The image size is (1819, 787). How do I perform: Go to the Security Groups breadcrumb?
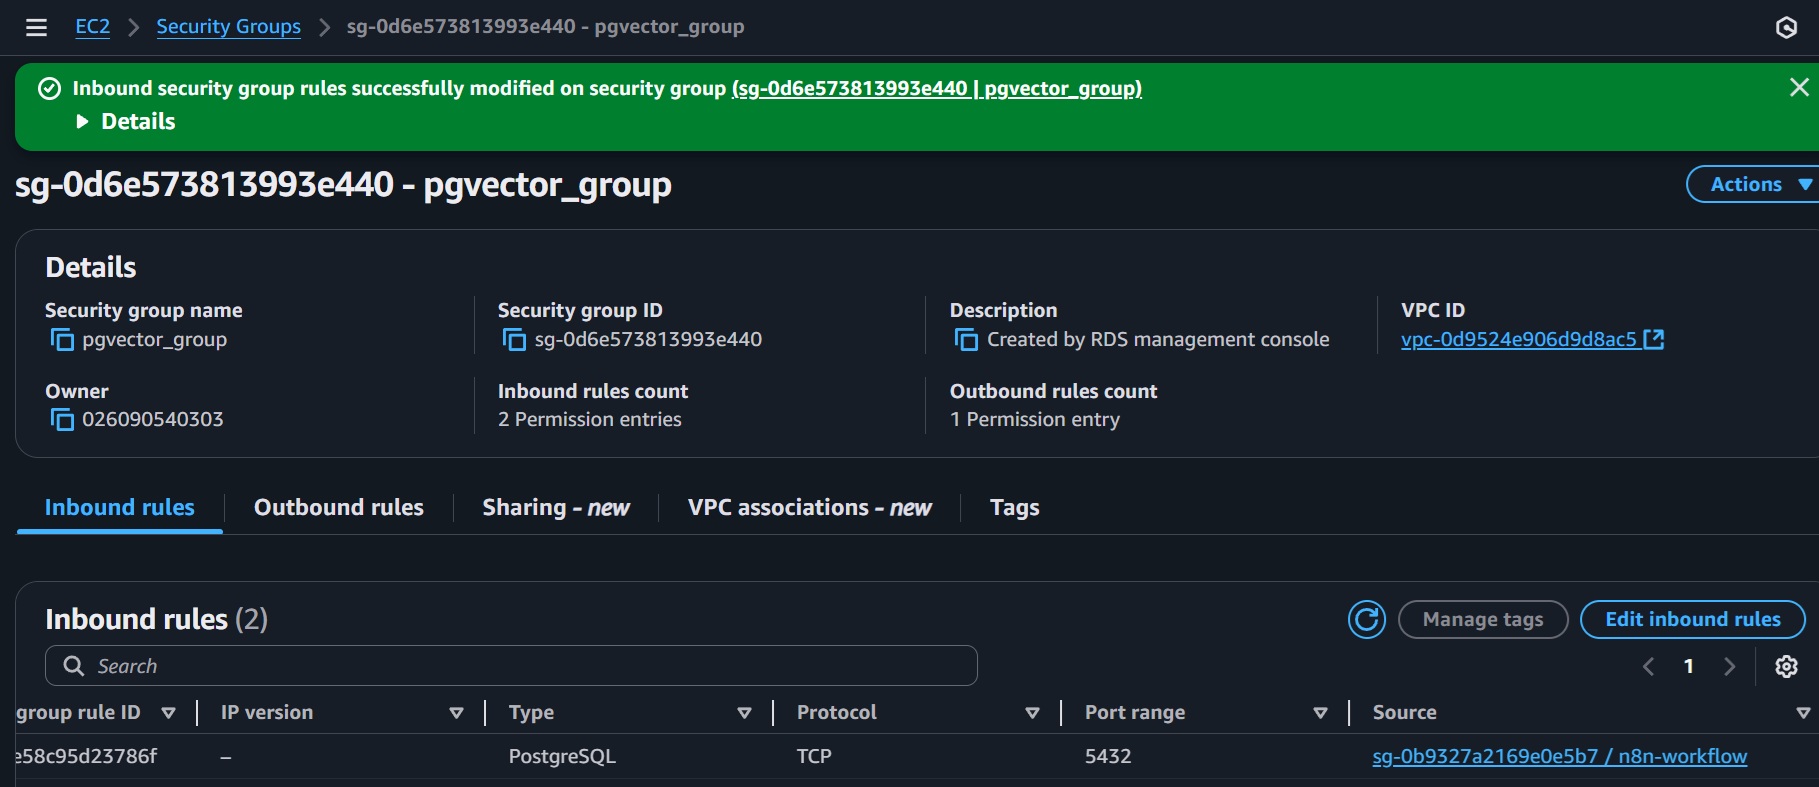point(228,27)
